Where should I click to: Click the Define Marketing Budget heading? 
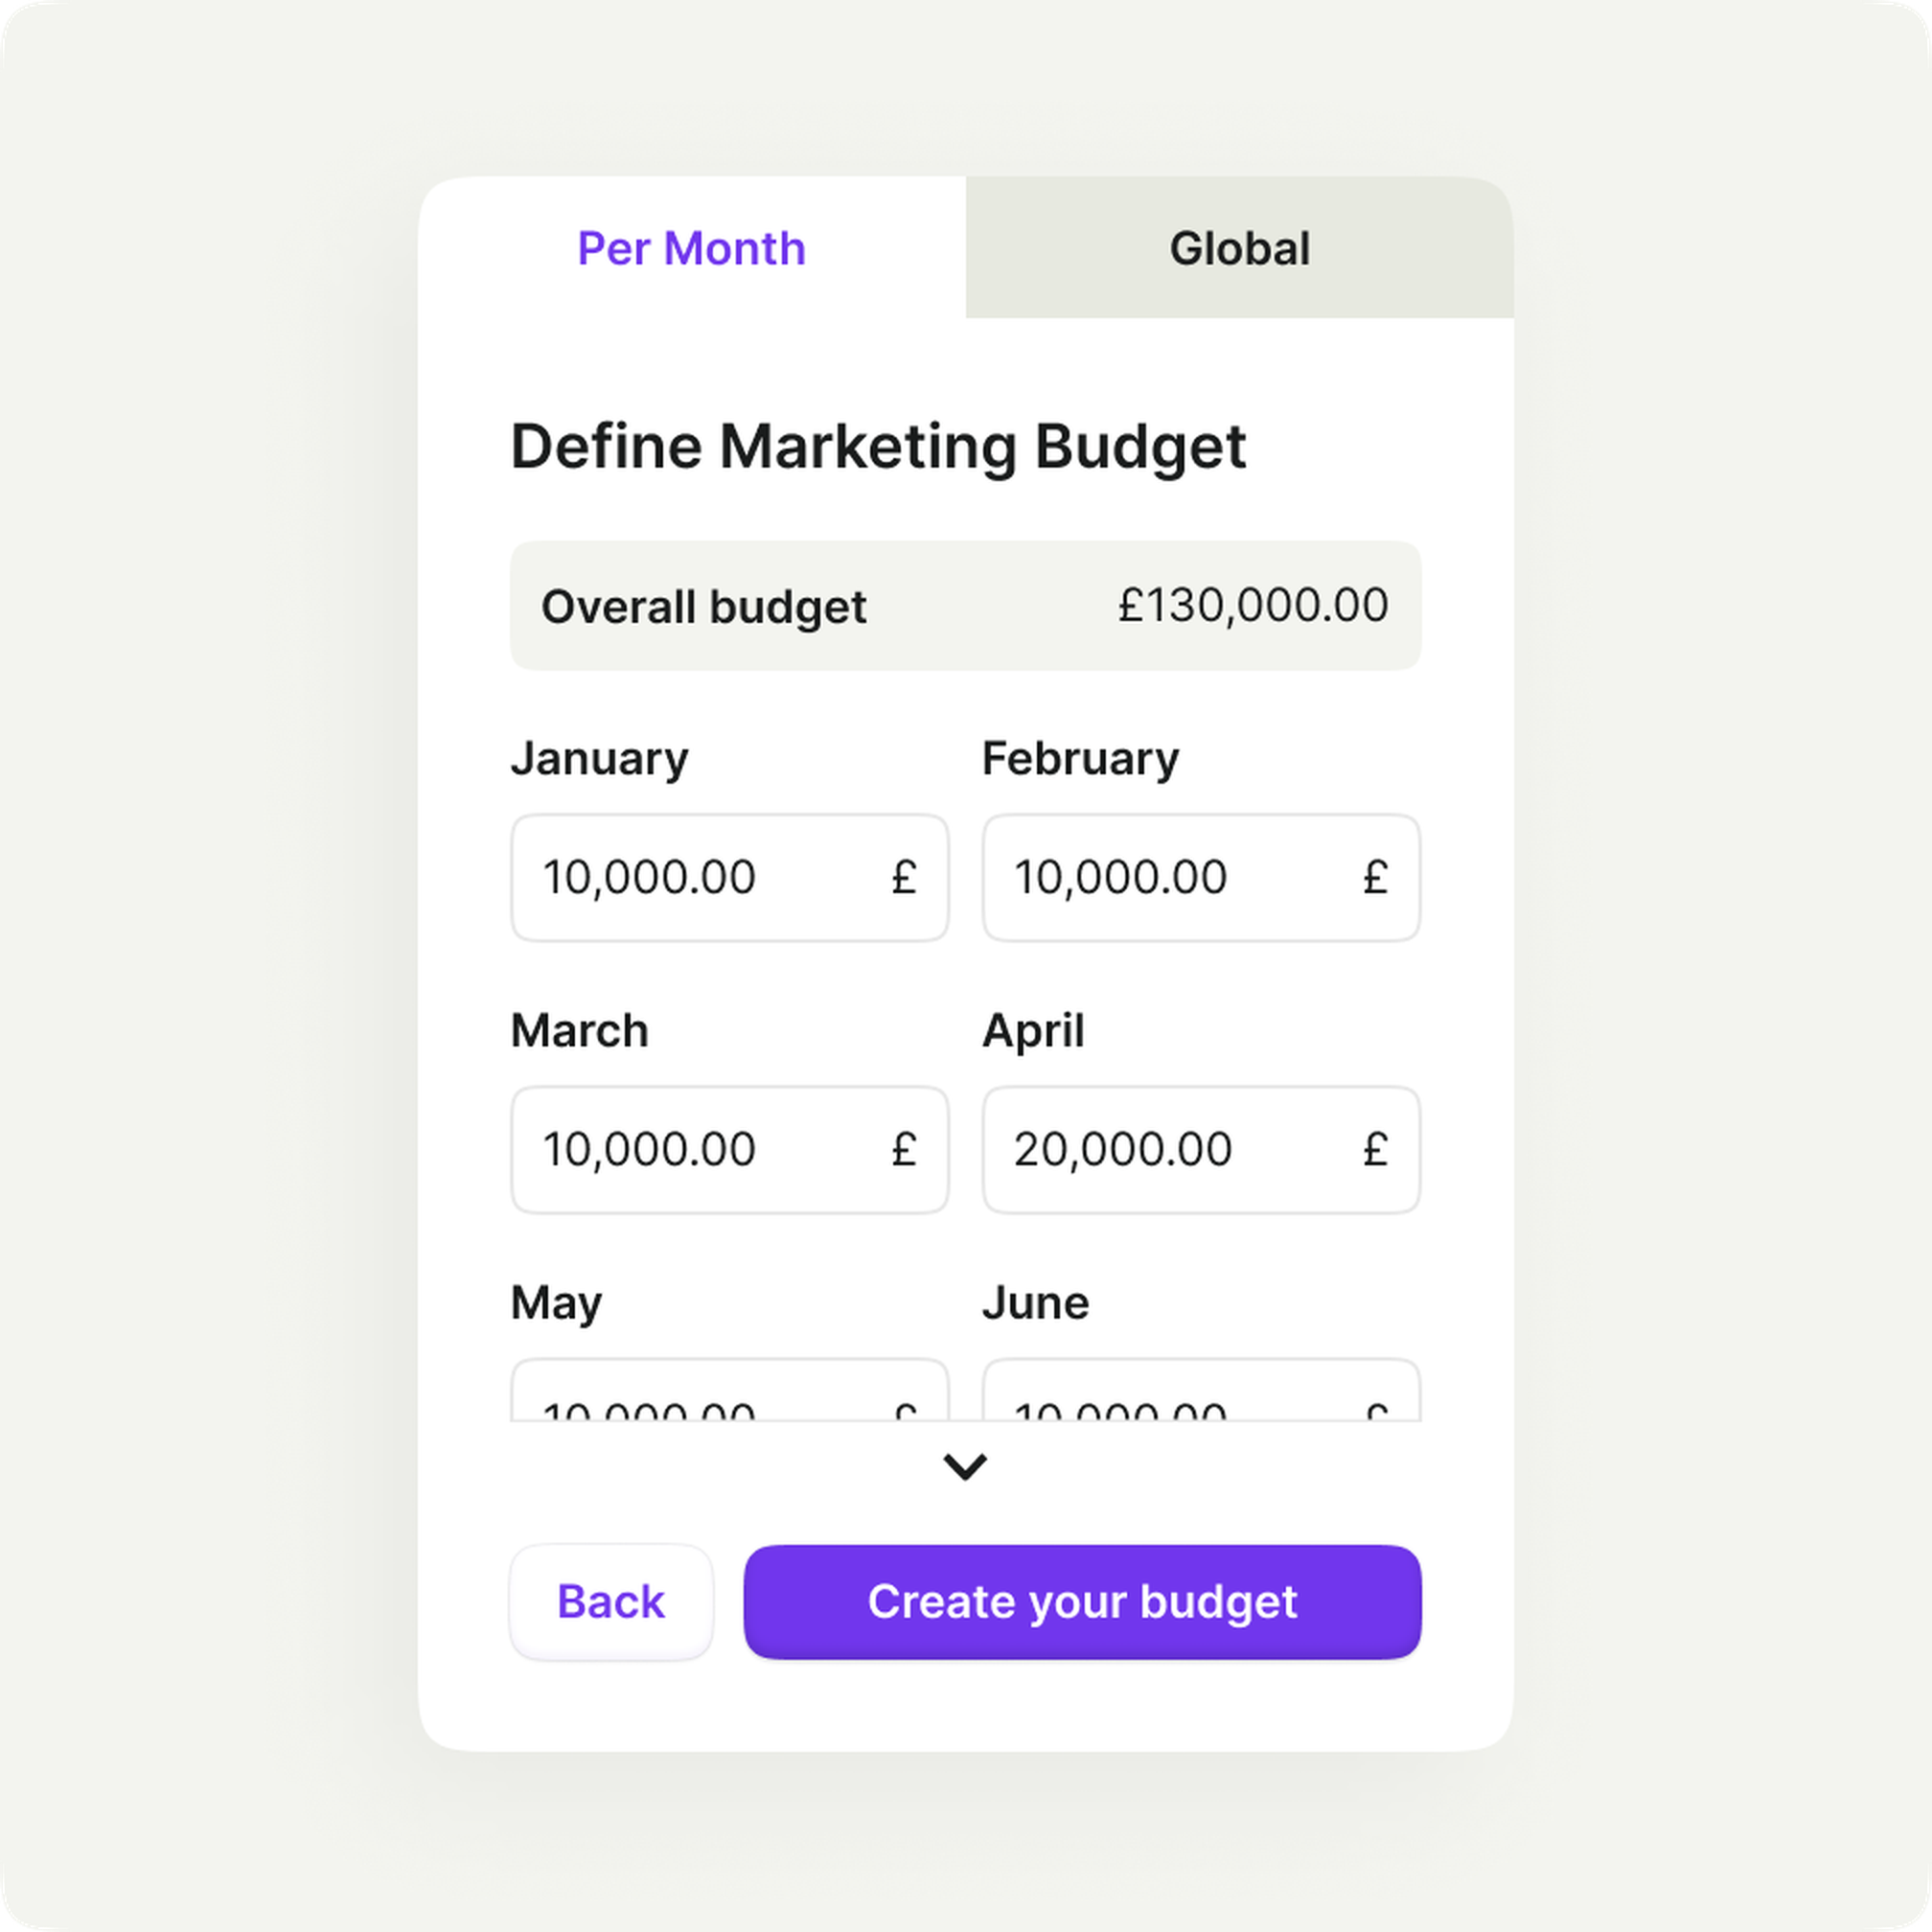coord(878,446)
